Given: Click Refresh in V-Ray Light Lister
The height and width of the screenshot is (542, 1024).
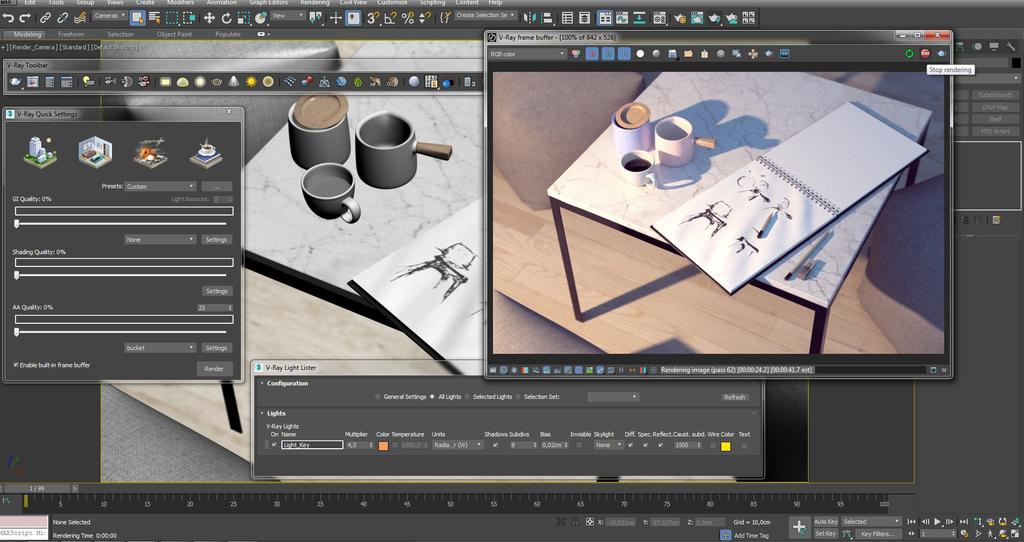Looking at the screenshot, I should (x=734, y=397).
